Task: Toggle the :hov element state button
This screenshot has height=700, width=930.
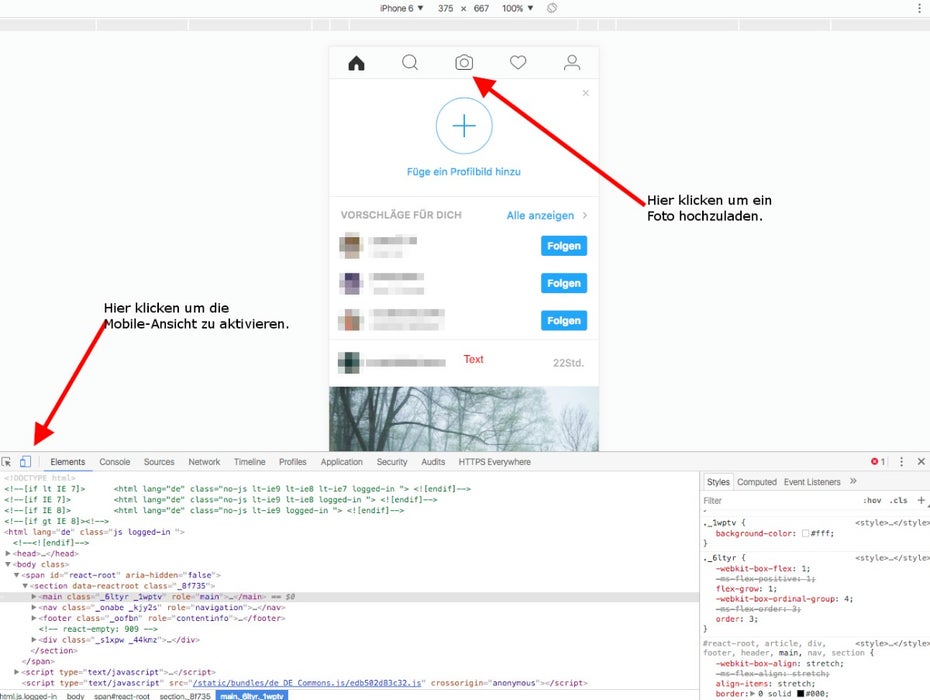Action: [x=872, y=501]
